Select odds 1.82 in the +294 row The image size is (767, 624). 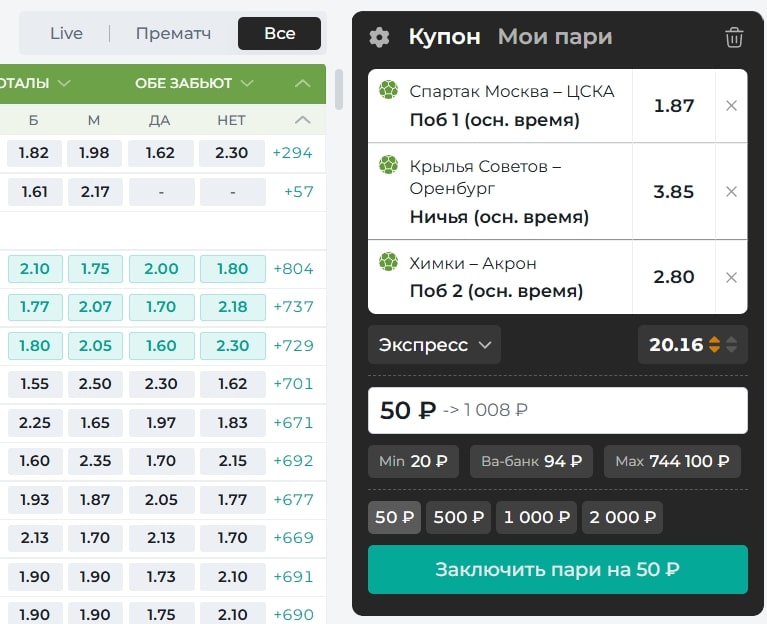pyautogui.click(x=34, y=153)
